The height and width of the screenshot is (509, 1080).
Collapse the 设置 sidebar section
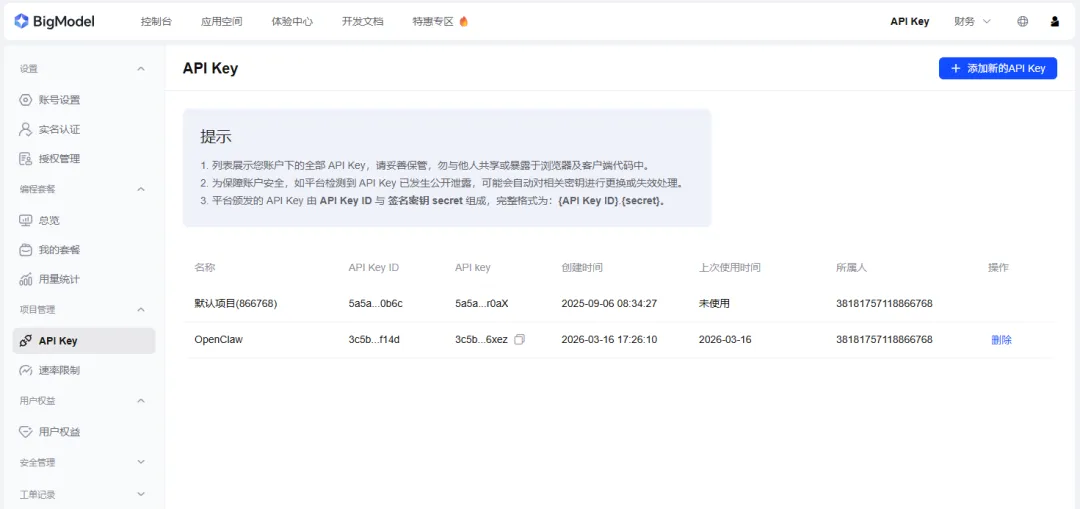[141, 69]
